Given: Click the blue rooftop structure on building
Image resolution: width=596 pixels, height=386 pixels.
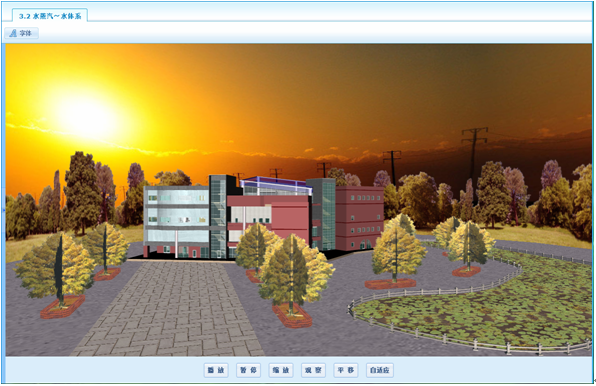Looking at the screenshot, I should (276, 185).
